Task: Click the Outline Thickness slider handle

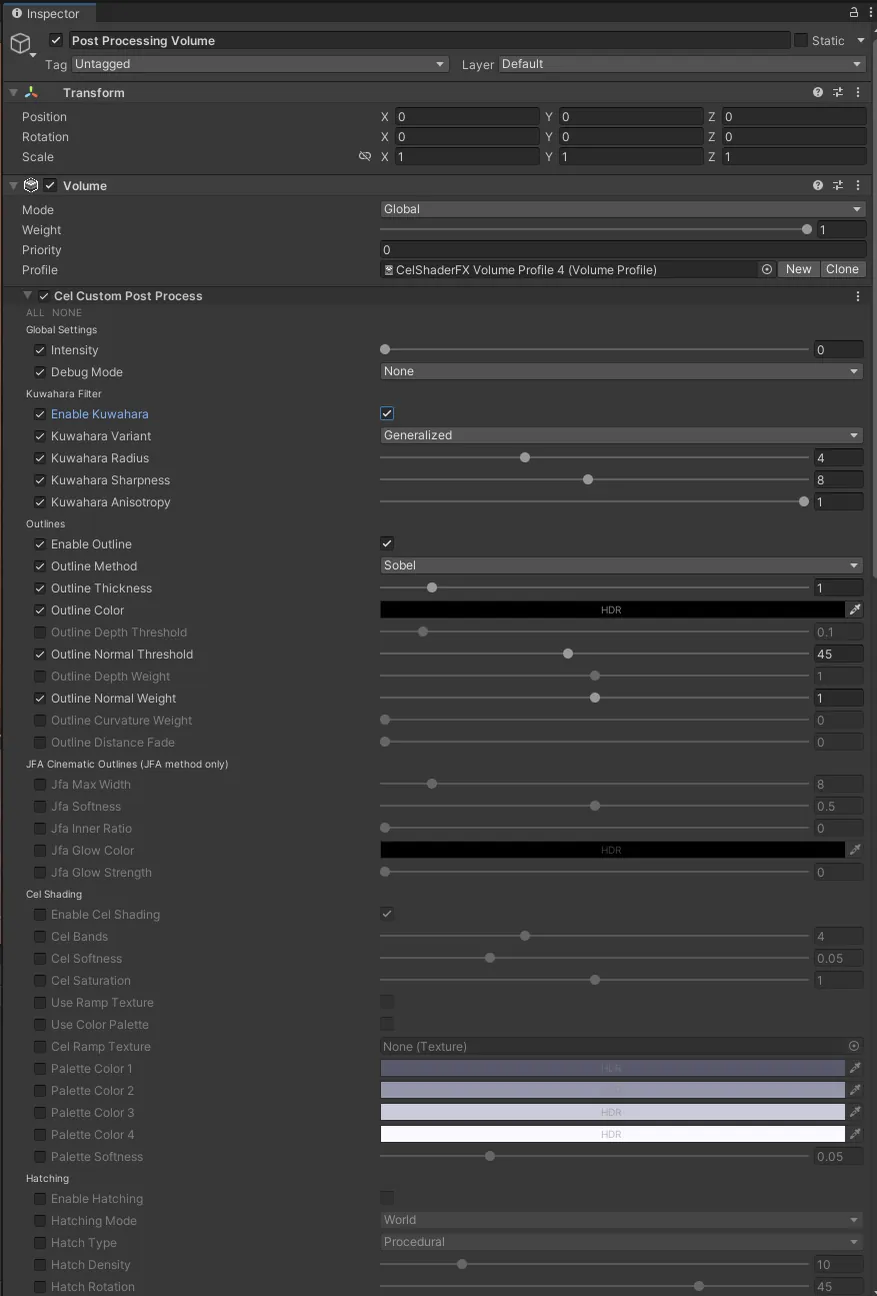Action: [432, 588]
